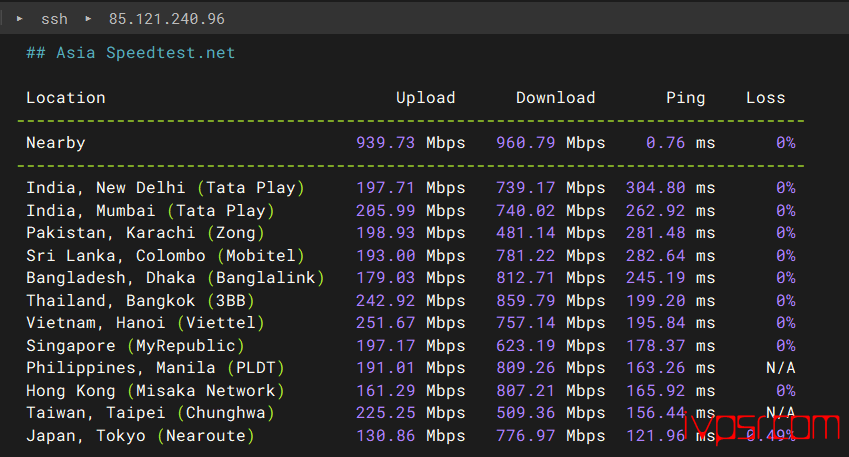Click the Sri Lanka, Colombo row

click(410, 256)
